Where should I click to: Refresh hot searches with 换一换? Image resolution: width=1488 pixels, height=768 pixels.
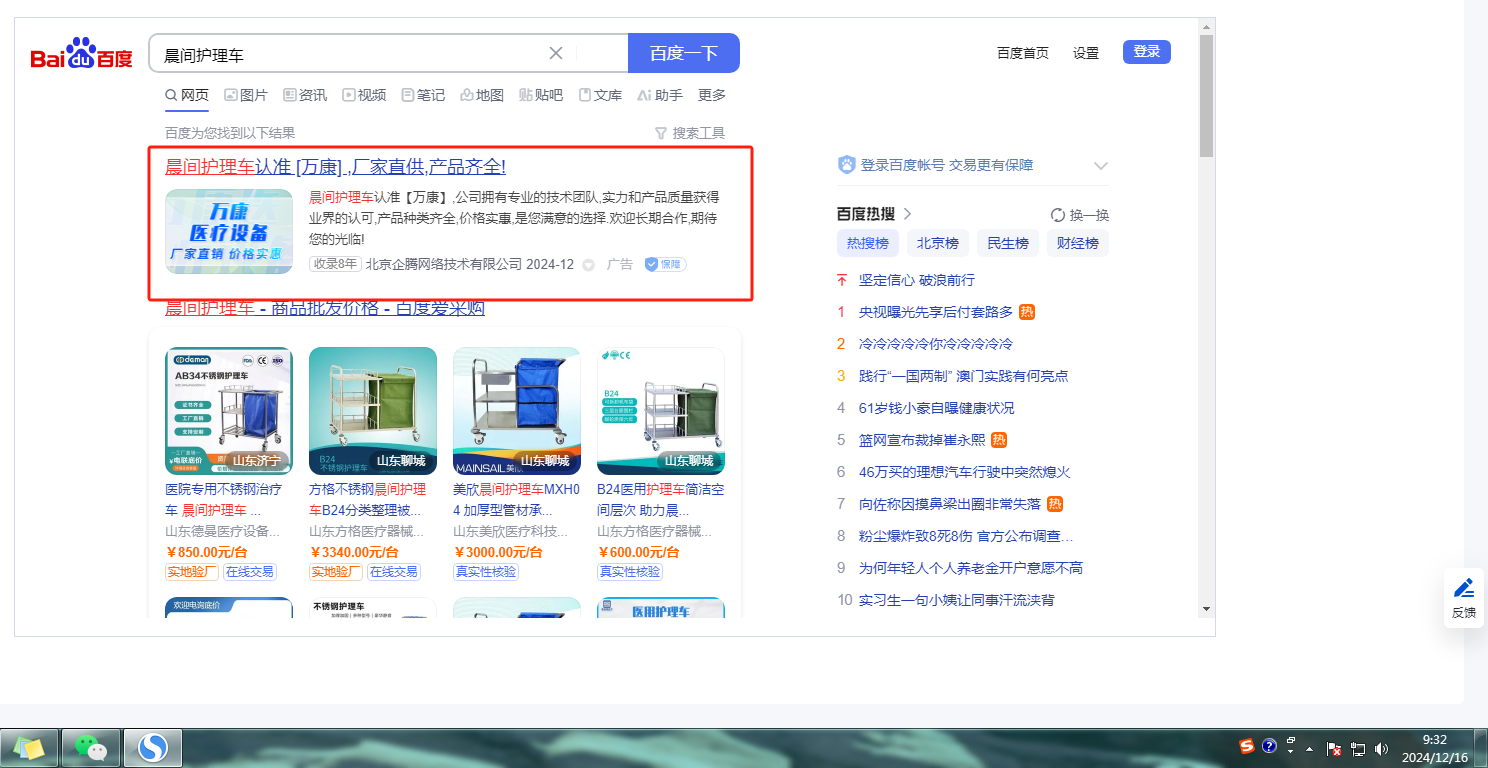[x=1079, y=215]
